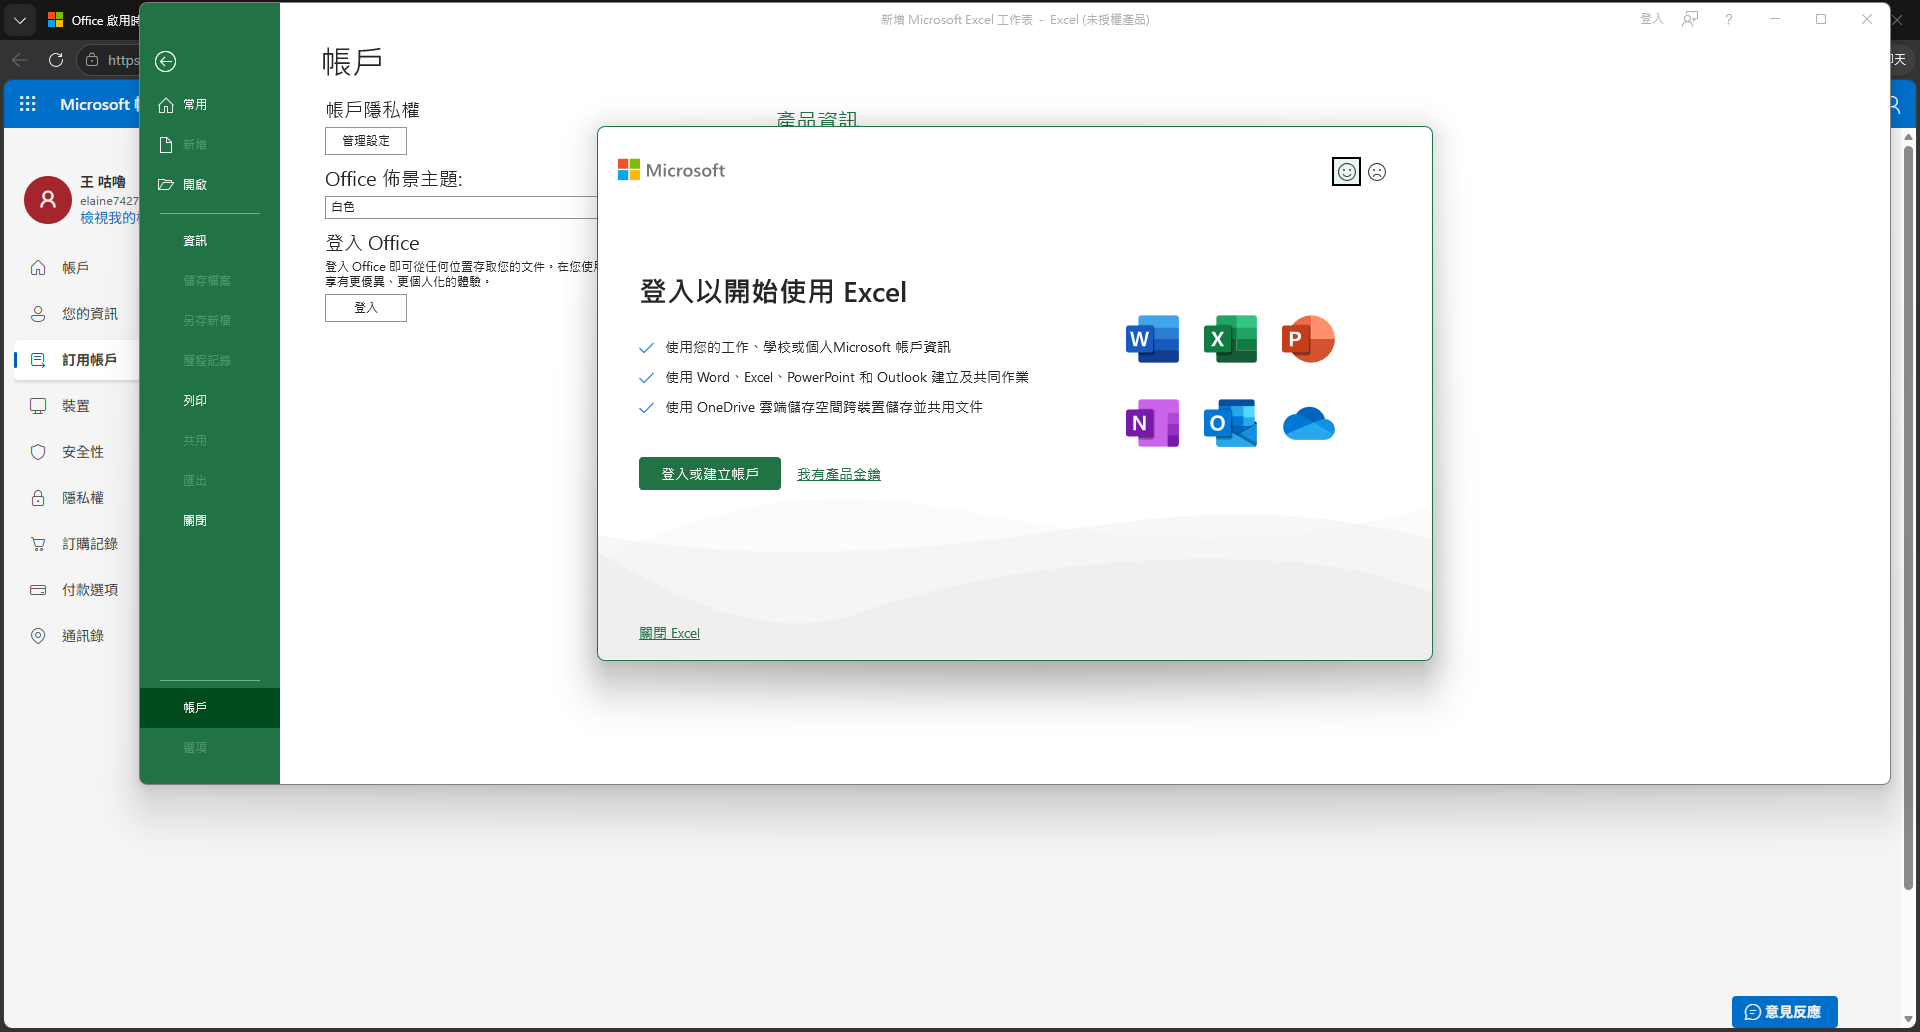The height and width of the screenshot is (1032, 1920).
Task: Click the smiley face feedback icon
Action: 1347,172
